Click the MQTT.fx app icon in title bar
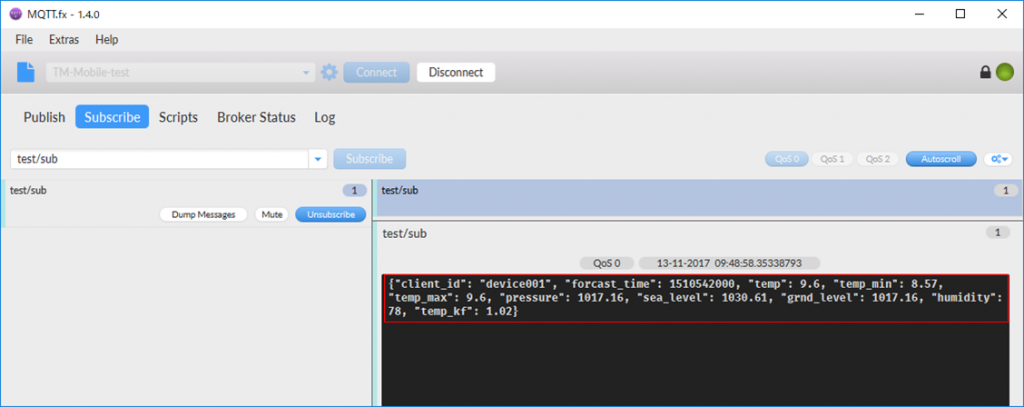This screenshot has width=1024, height=407. pos(15,14)
